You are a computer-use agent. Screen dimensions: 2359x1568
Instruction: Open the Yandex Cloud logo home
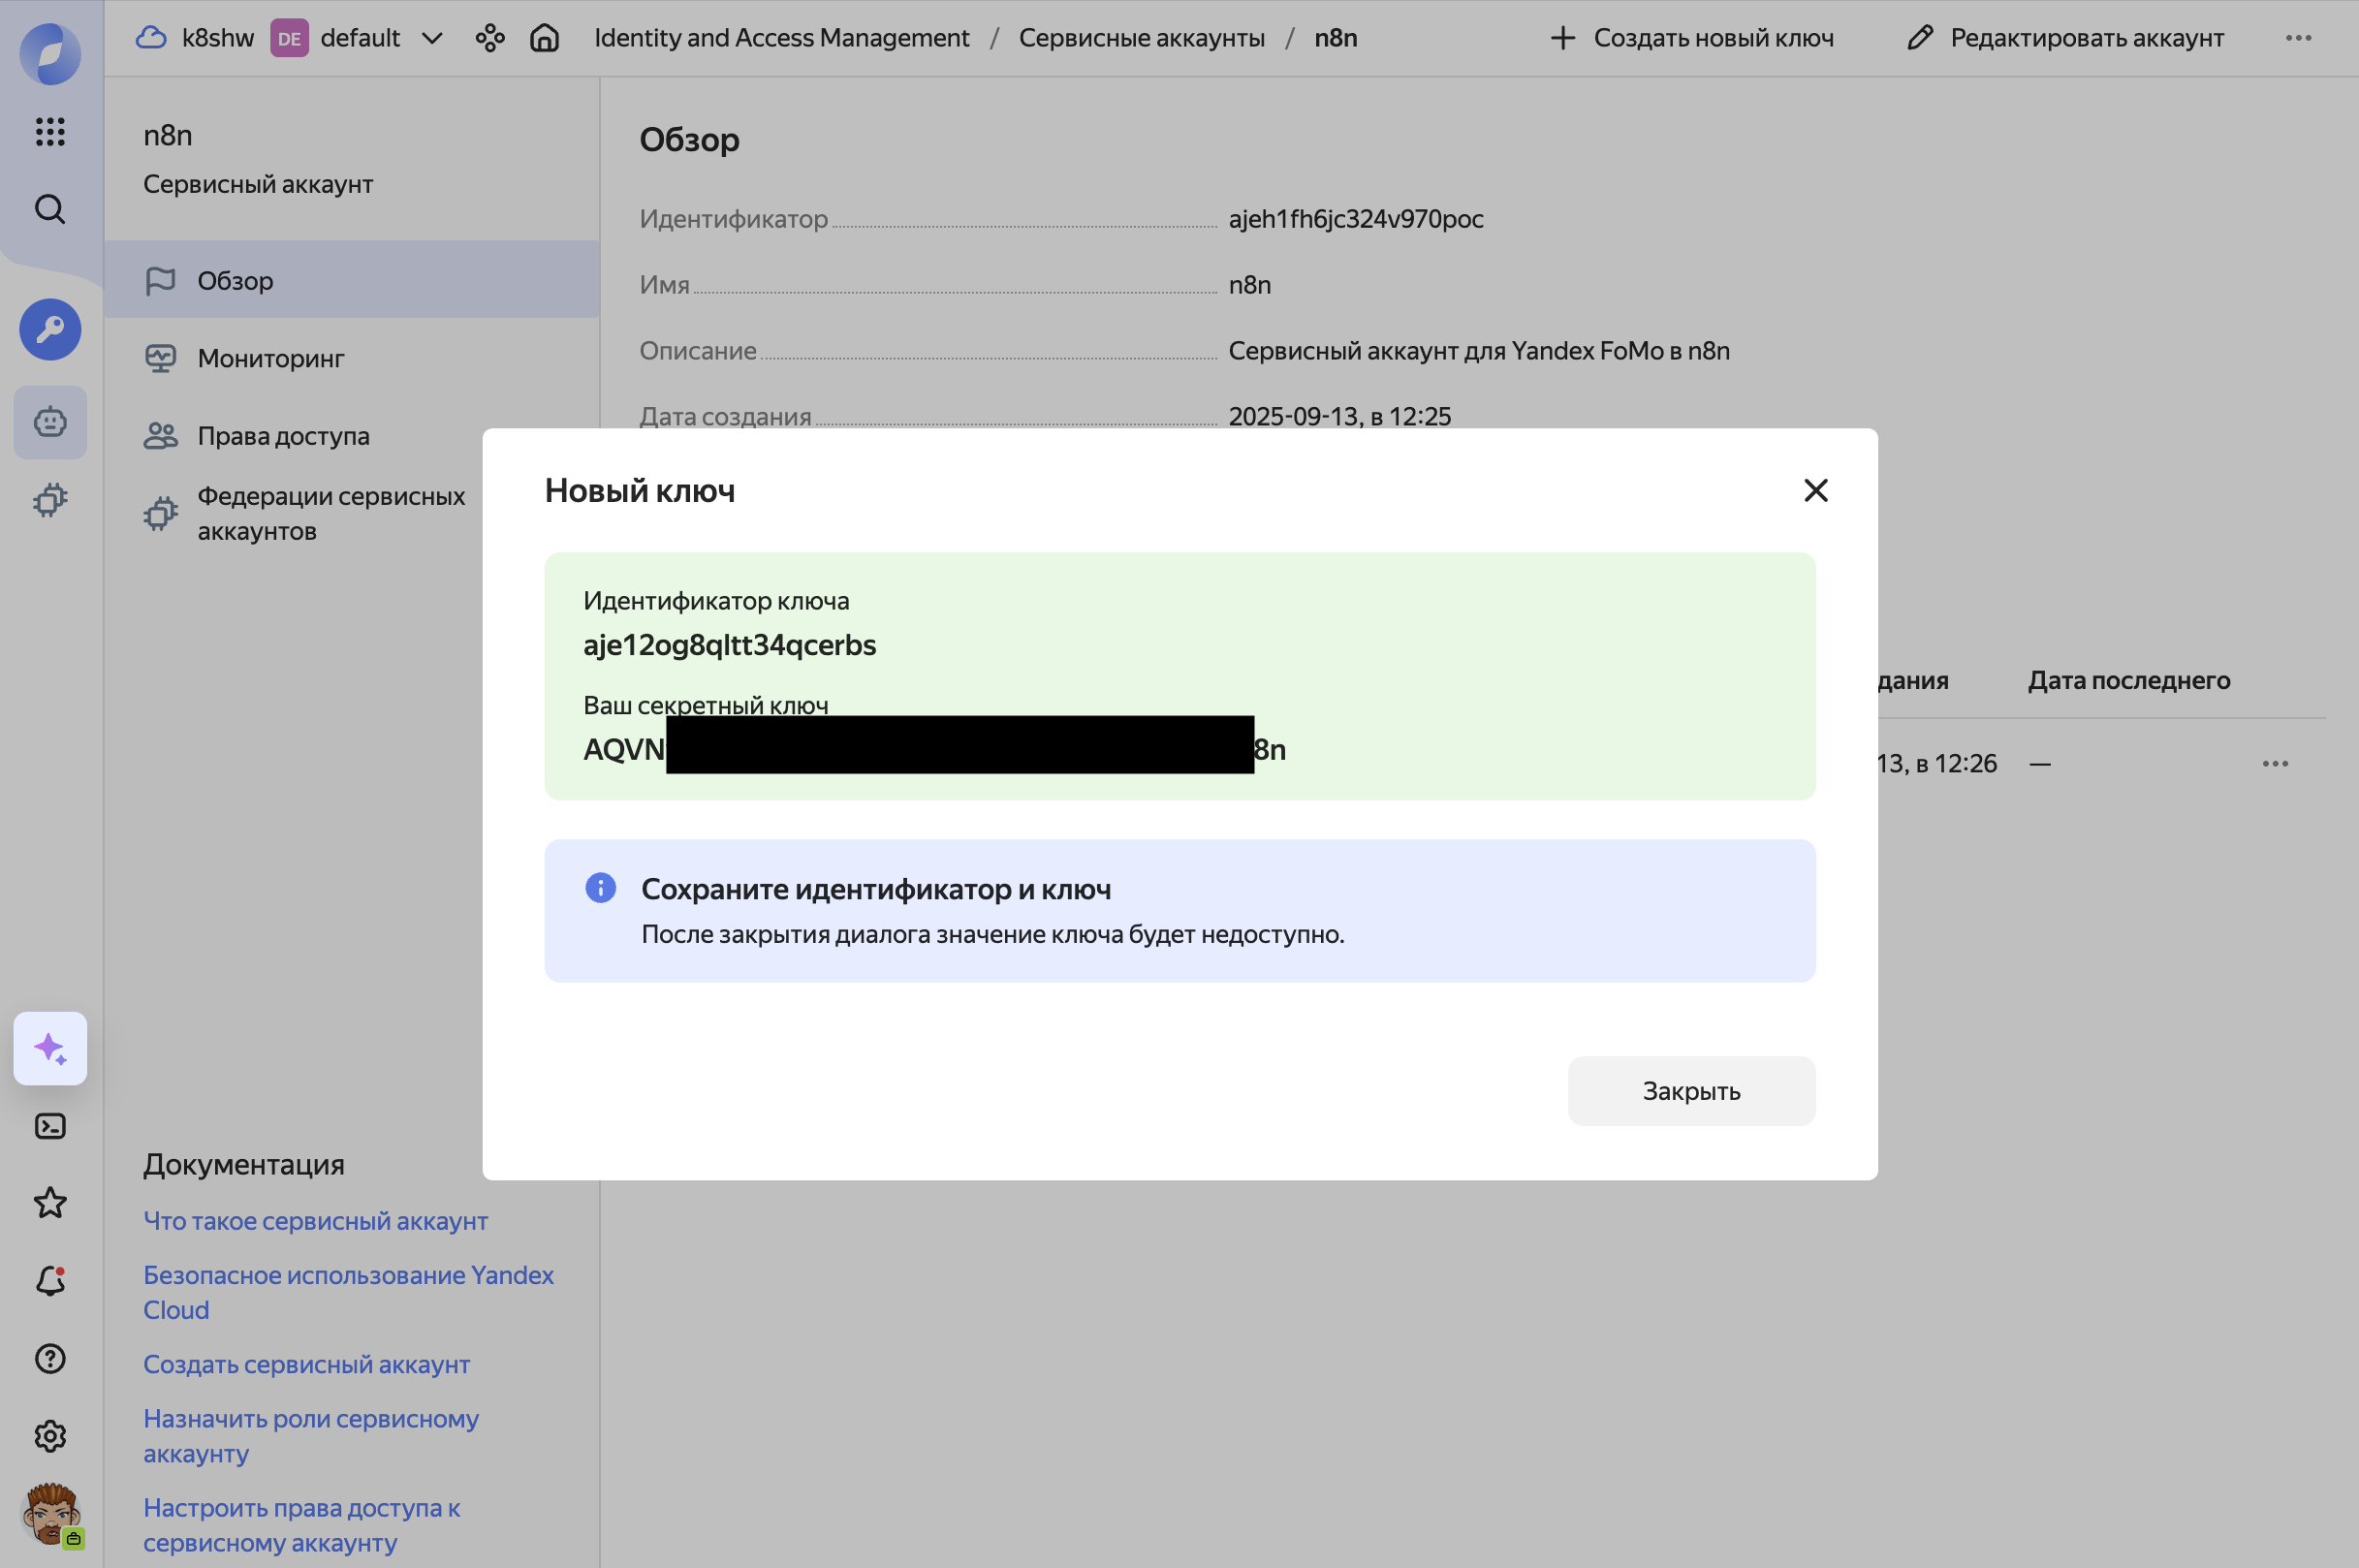pyautogui.click(x=50, y=53)
